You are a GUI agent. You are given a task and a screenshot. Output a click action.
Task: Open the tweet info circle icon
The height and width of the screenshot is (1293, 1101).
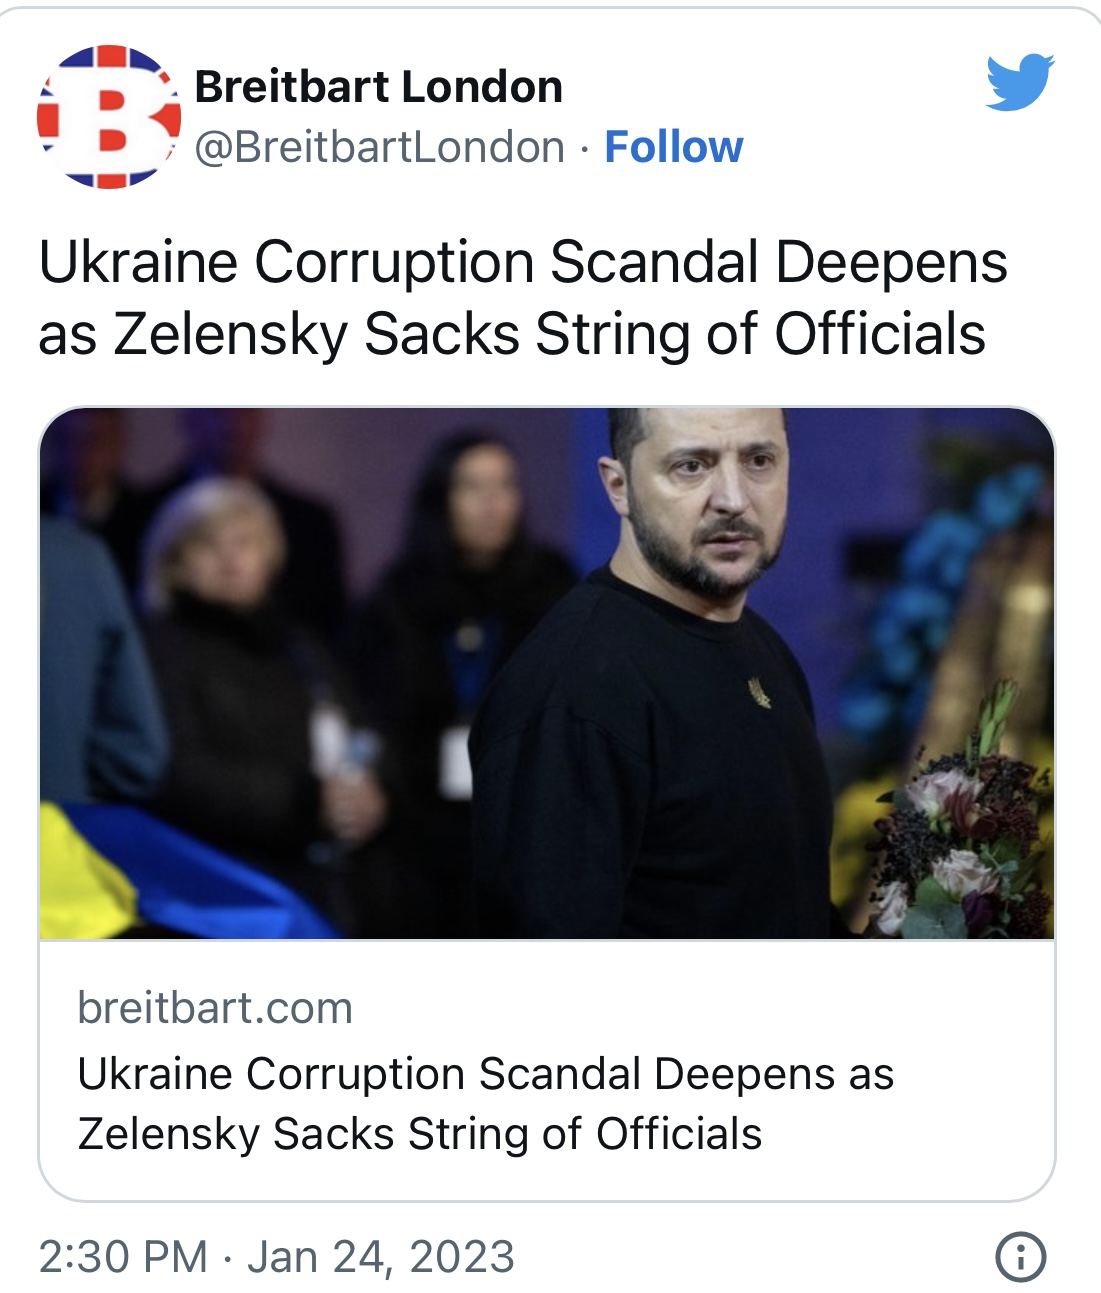tap(1020, 1256)
